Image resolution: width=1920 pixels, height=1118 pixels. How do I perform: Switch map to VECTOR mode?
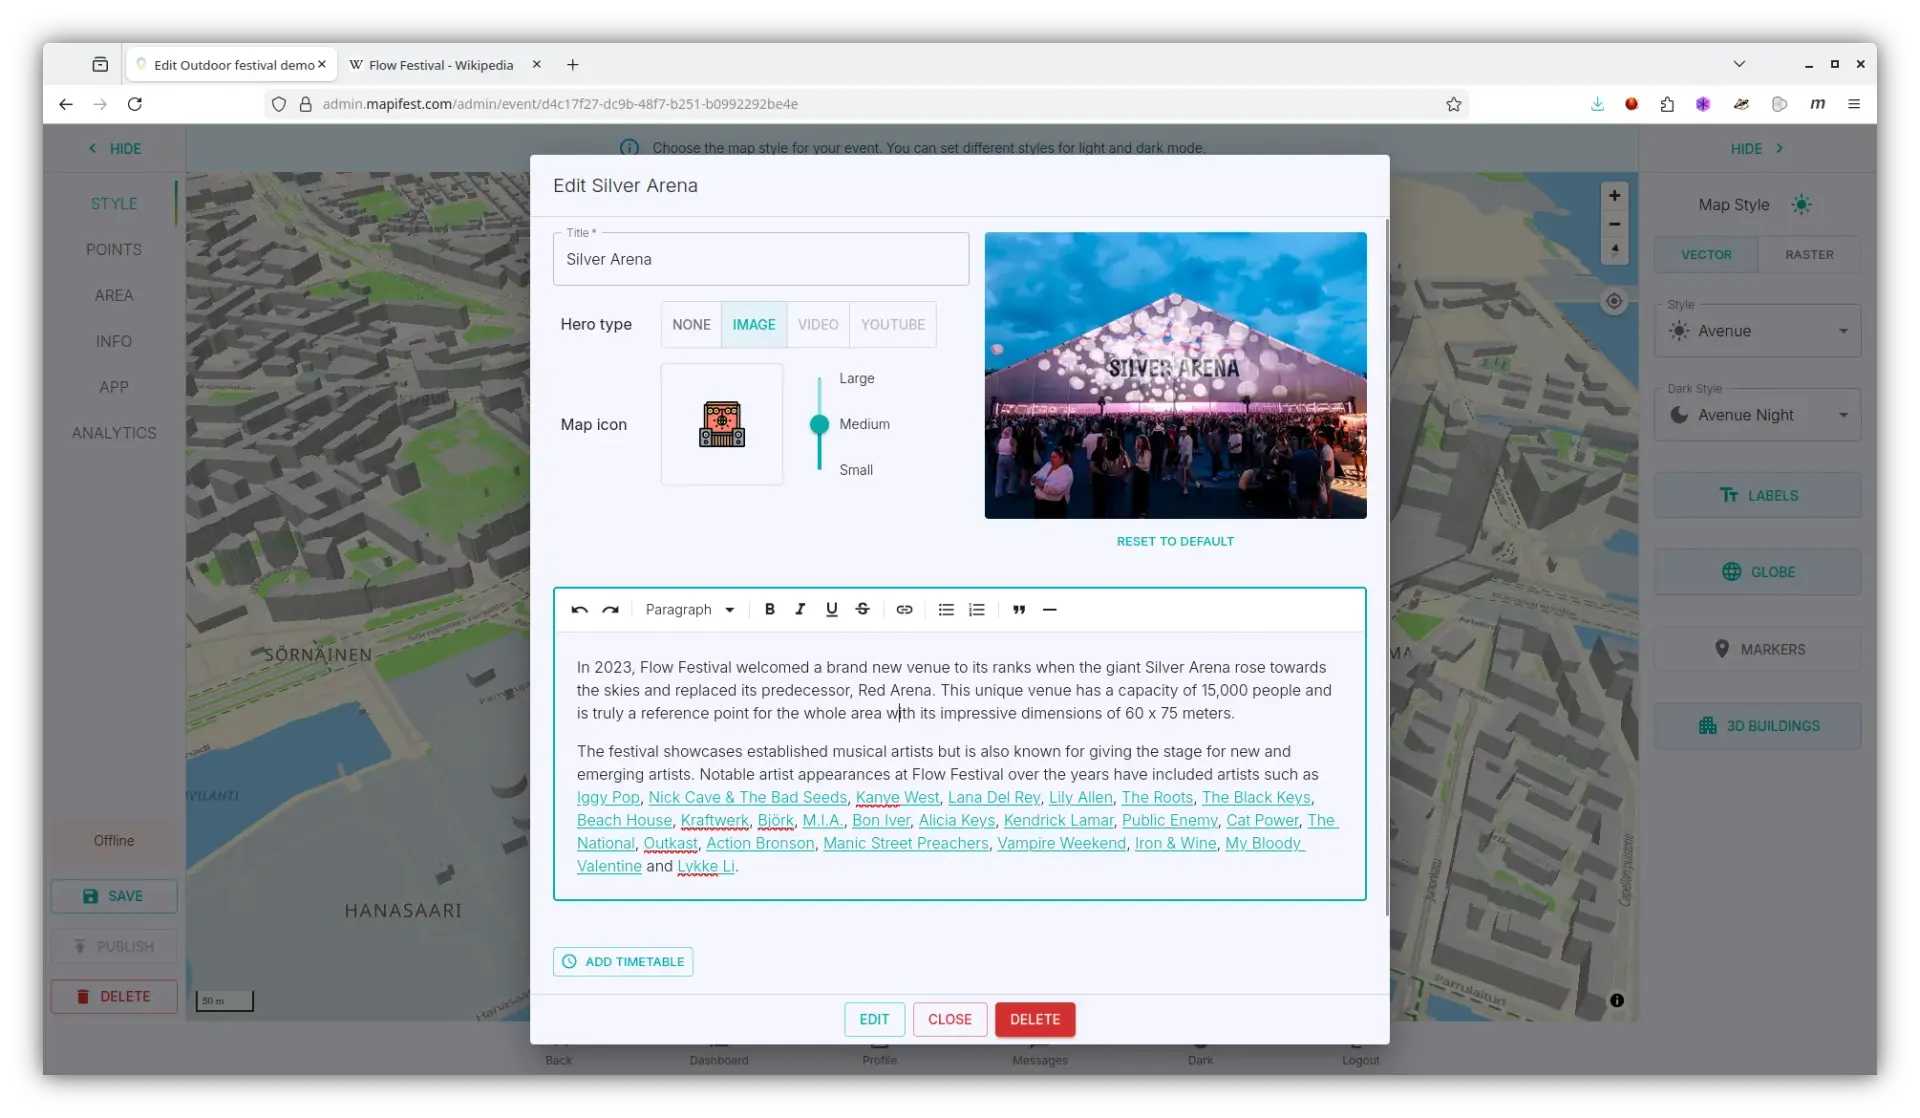point(1706,254)
